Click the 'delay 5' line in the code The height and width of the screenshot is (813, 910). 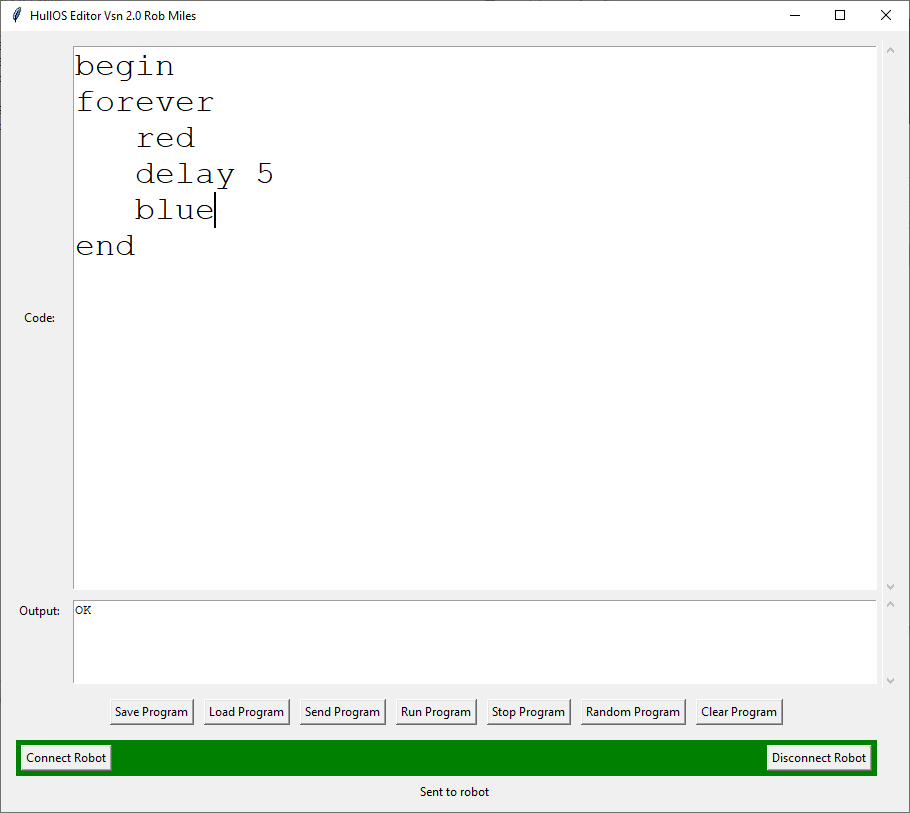(204, 174)
